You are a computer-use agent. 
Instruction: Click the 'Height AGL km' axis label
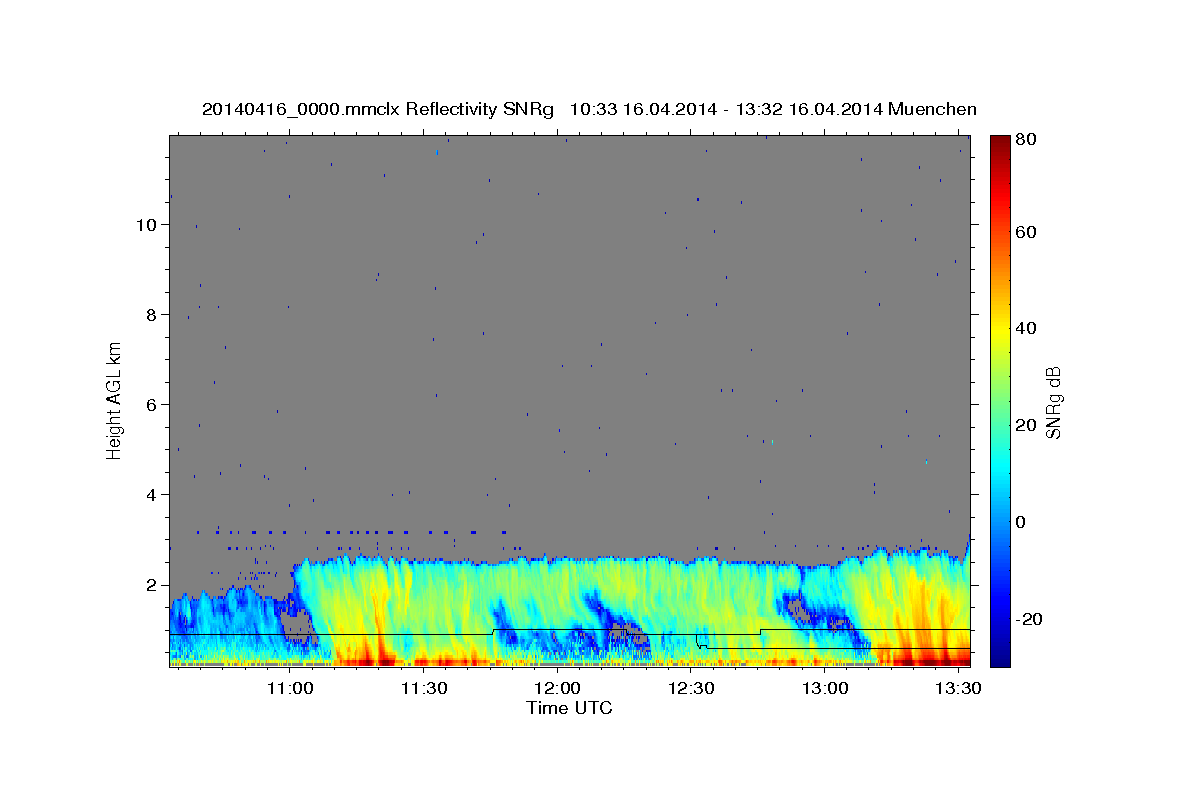115,400
